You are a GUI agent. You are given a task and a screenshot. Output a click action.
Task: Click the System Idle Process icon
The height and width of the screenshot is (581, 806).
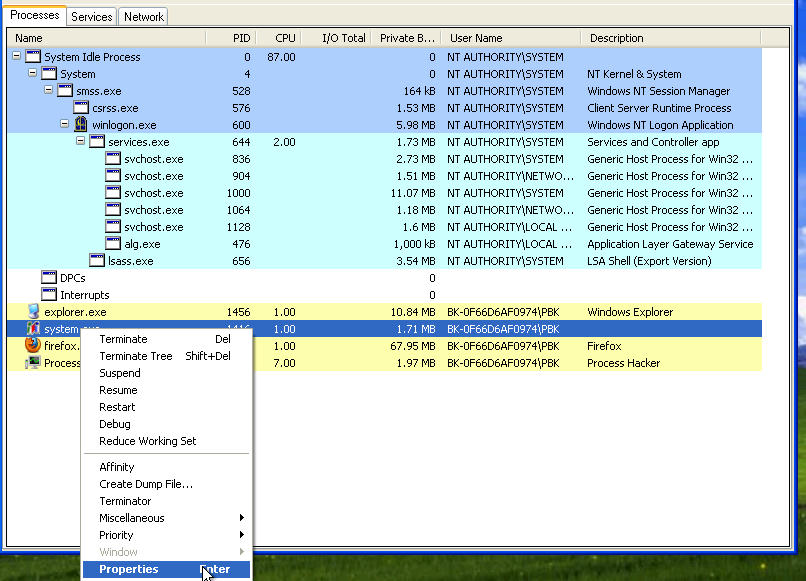[x=33, y=56]
